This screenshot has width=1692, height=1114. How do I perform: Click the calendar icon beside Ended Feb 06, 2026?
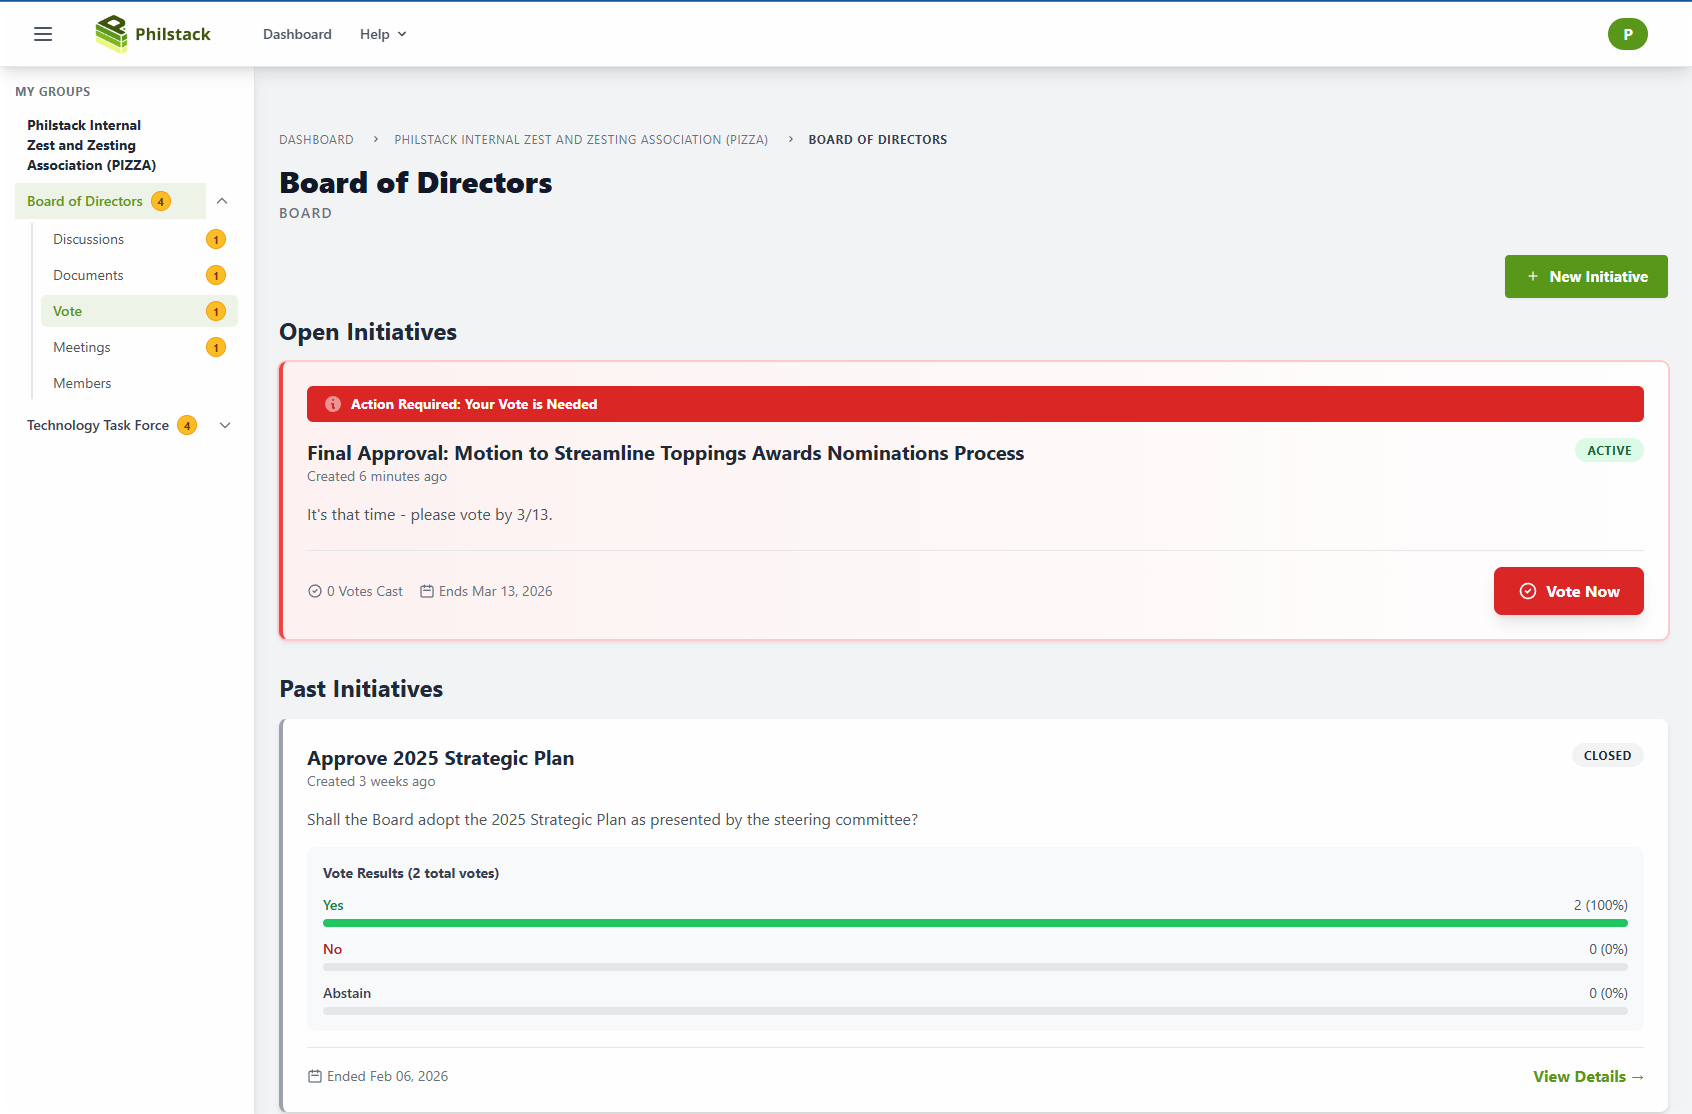(314, 1075)
